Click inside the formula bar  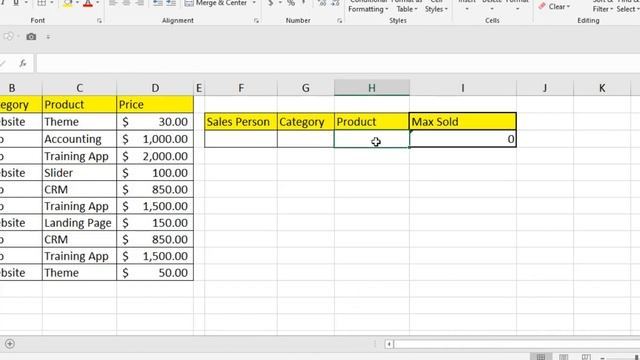(338, 63)
